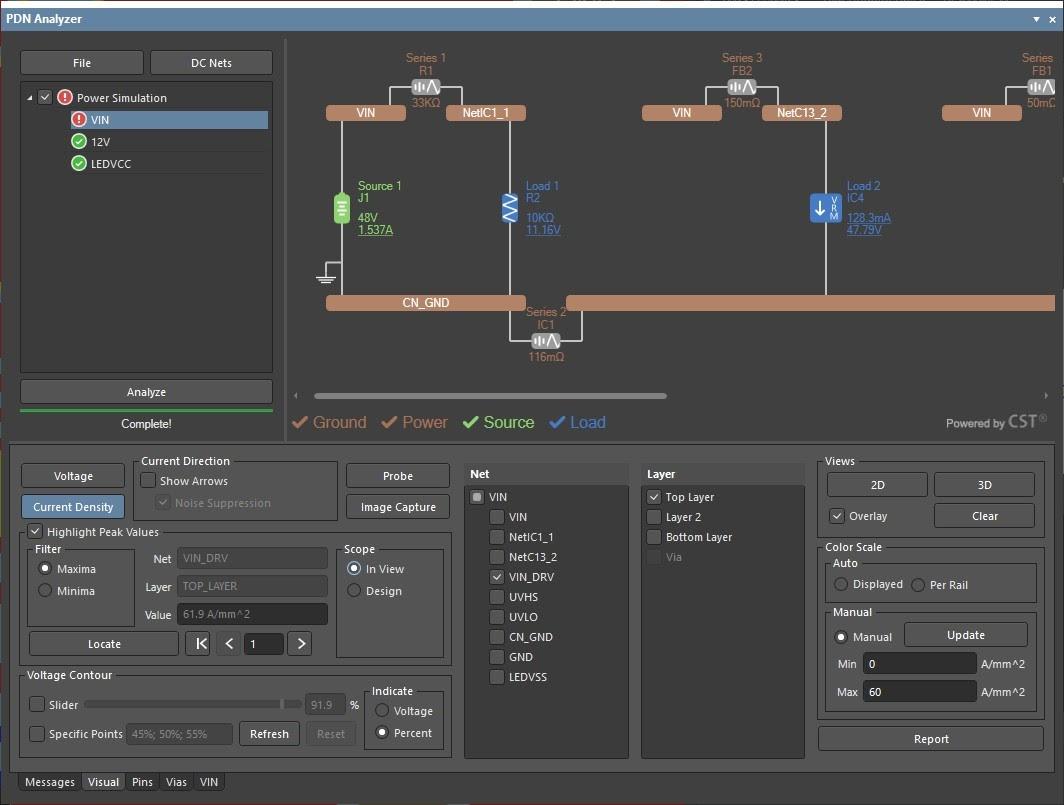This screenshot has width=1064, height=805.
Task: Switch to Voltage display mode
Action: tap(73, 476)
